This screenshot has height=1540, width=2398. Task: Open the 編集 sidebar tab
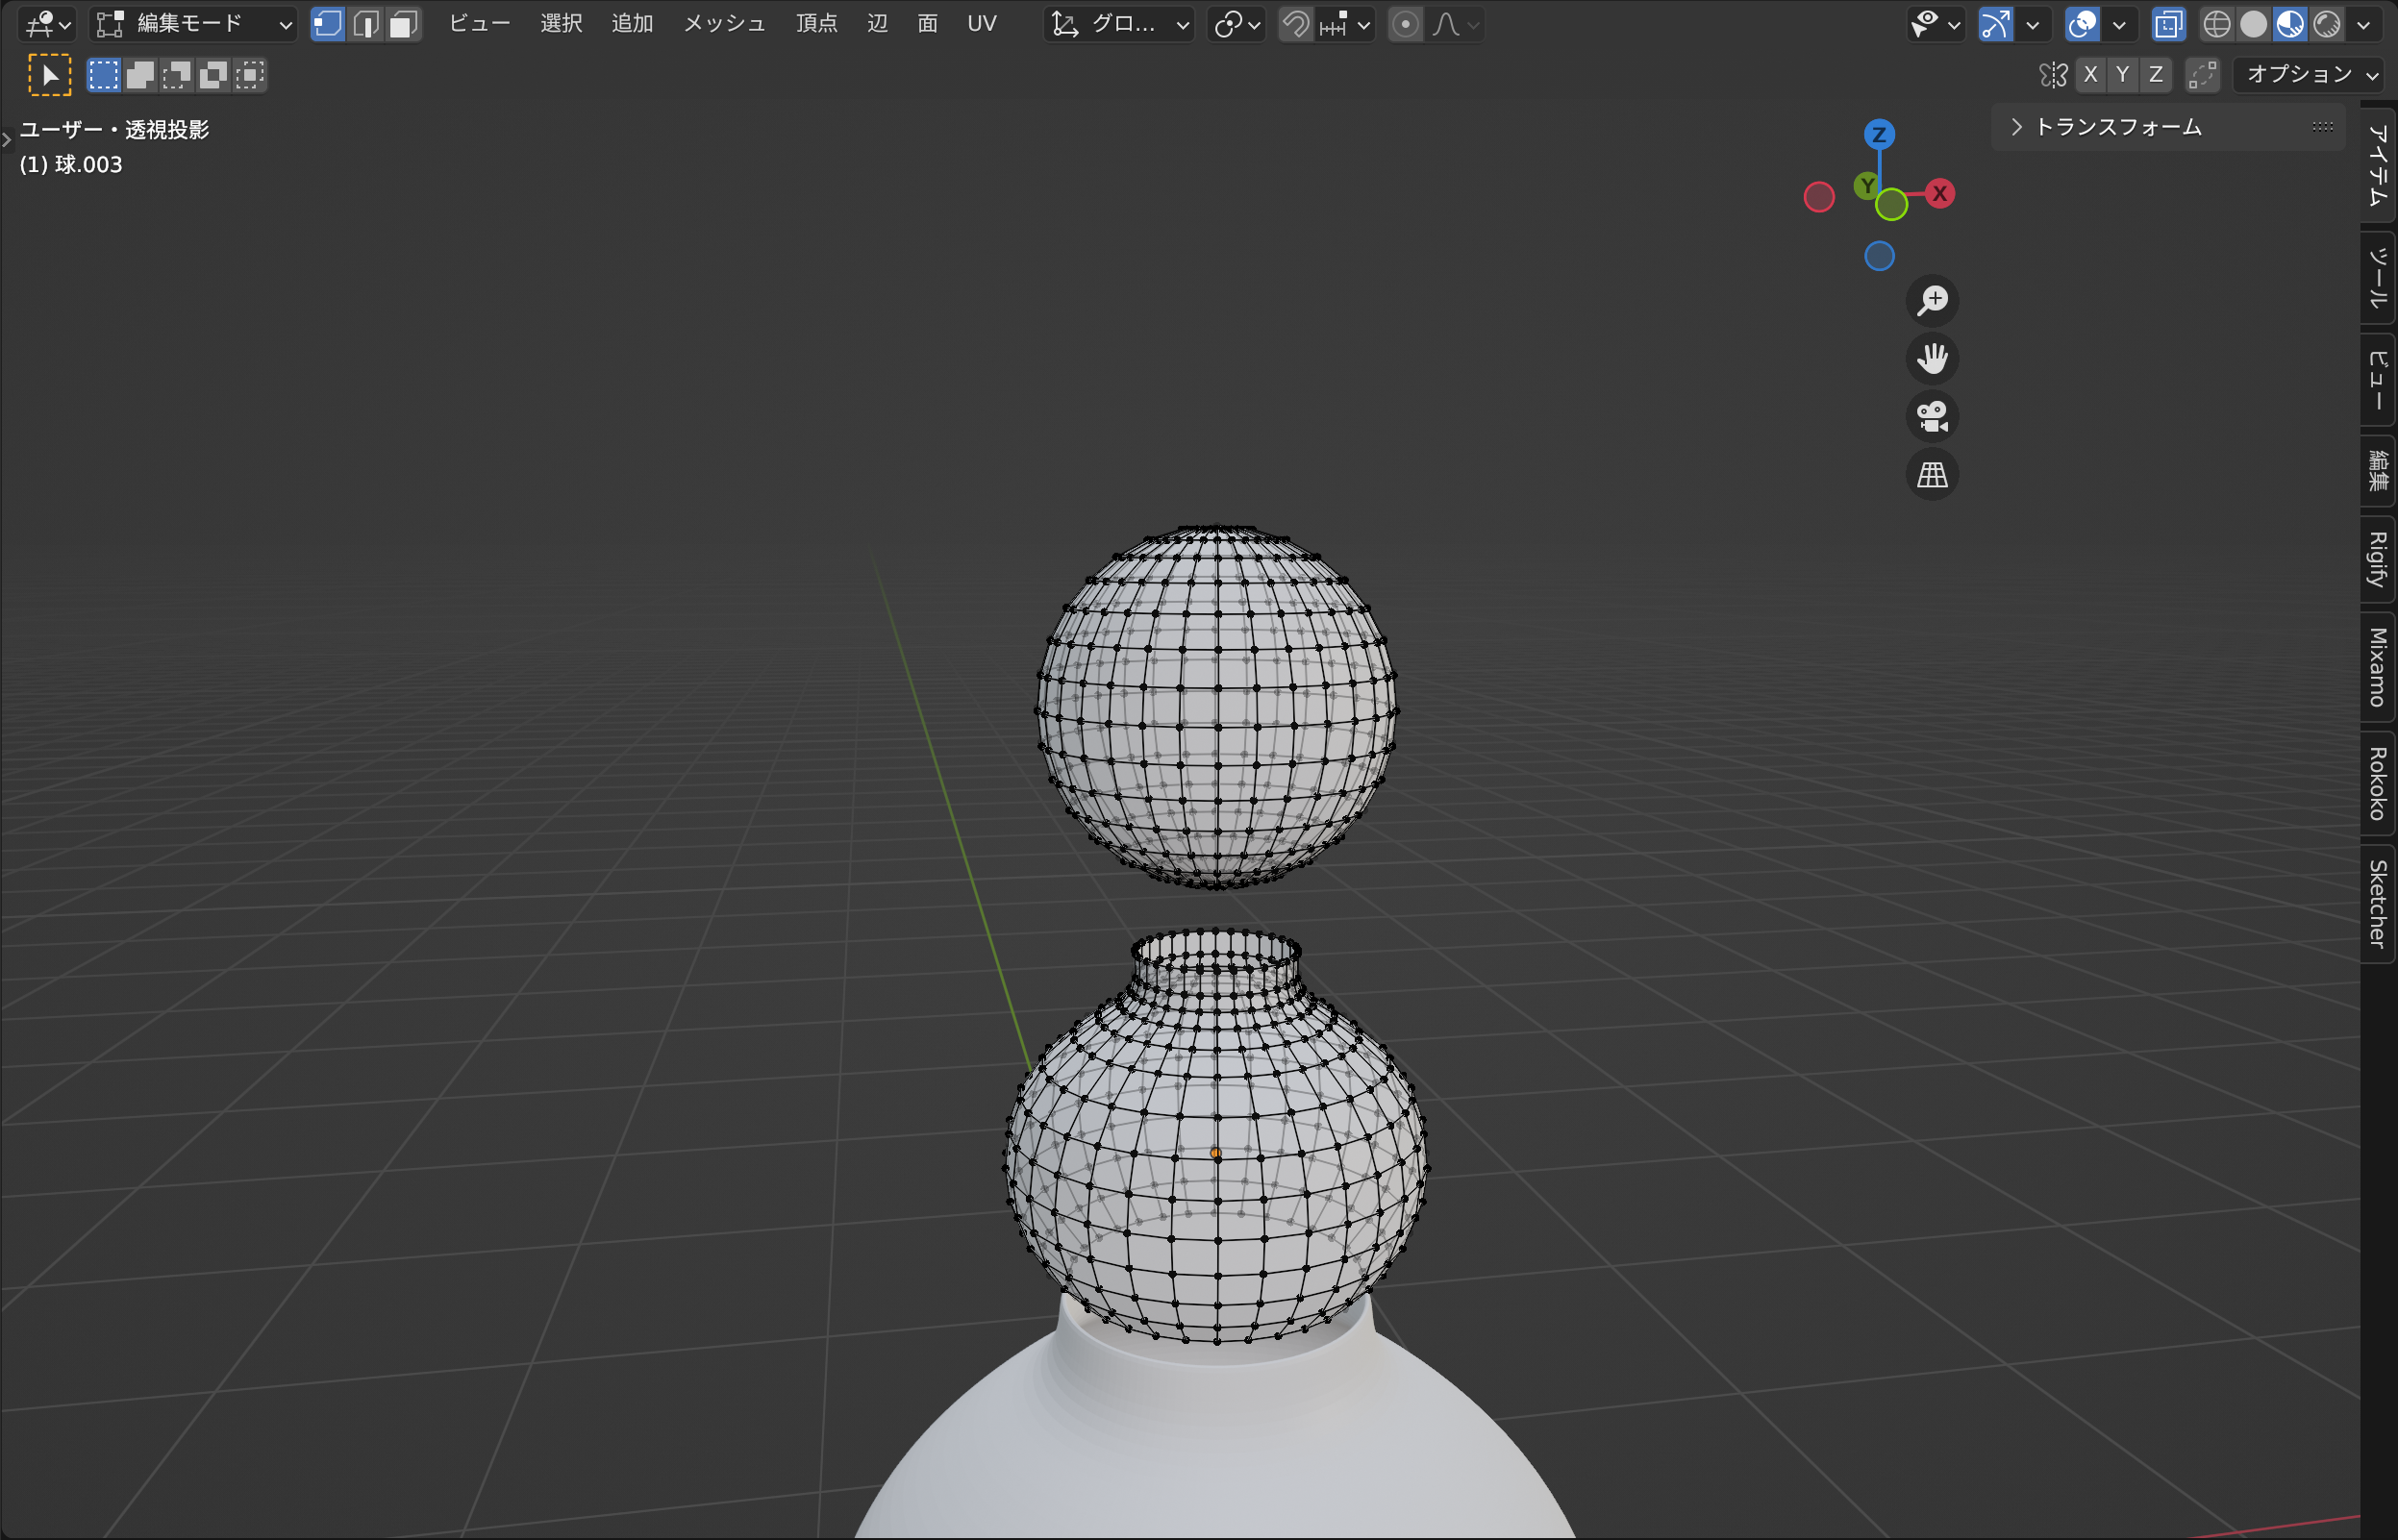pyautogui.click(x=2377, y=470)
